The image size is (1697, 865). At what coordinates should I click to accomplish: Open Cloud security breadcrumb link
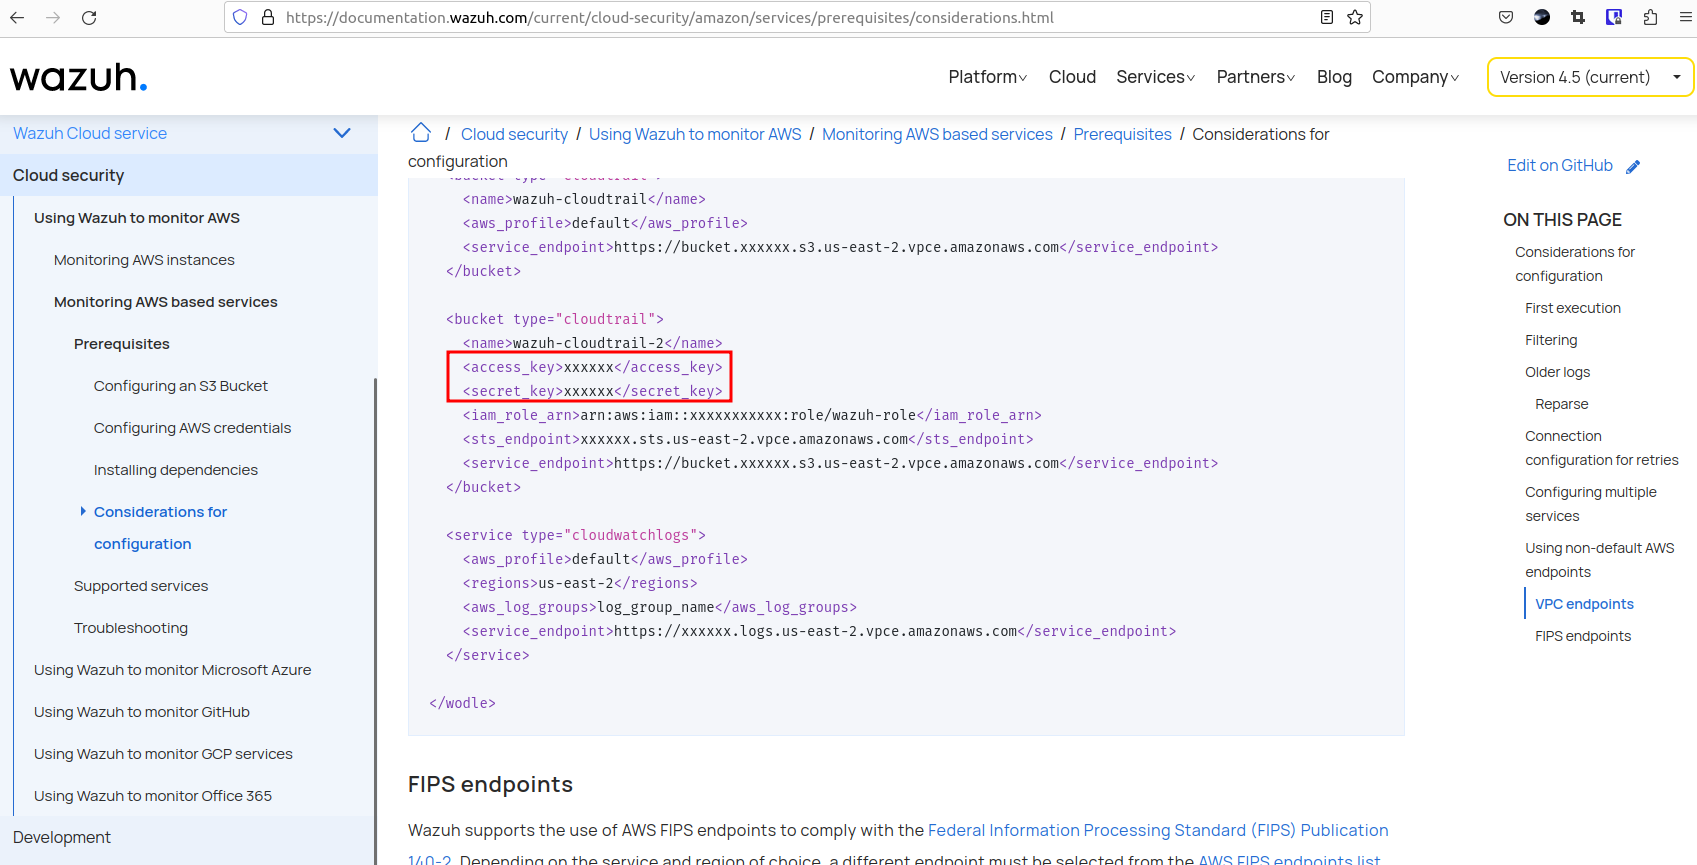tap(514, 134)
